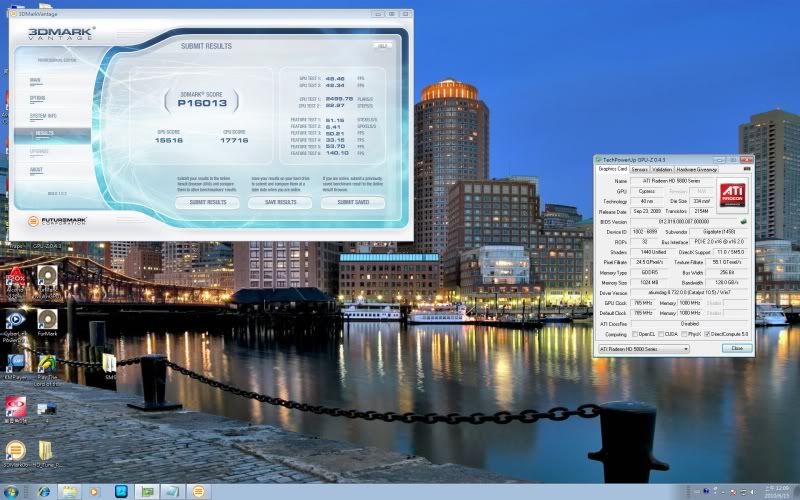Click the Futuremark Corporation logo
The width and height of the screenshot is (800, 500).
tap(57, 221)
